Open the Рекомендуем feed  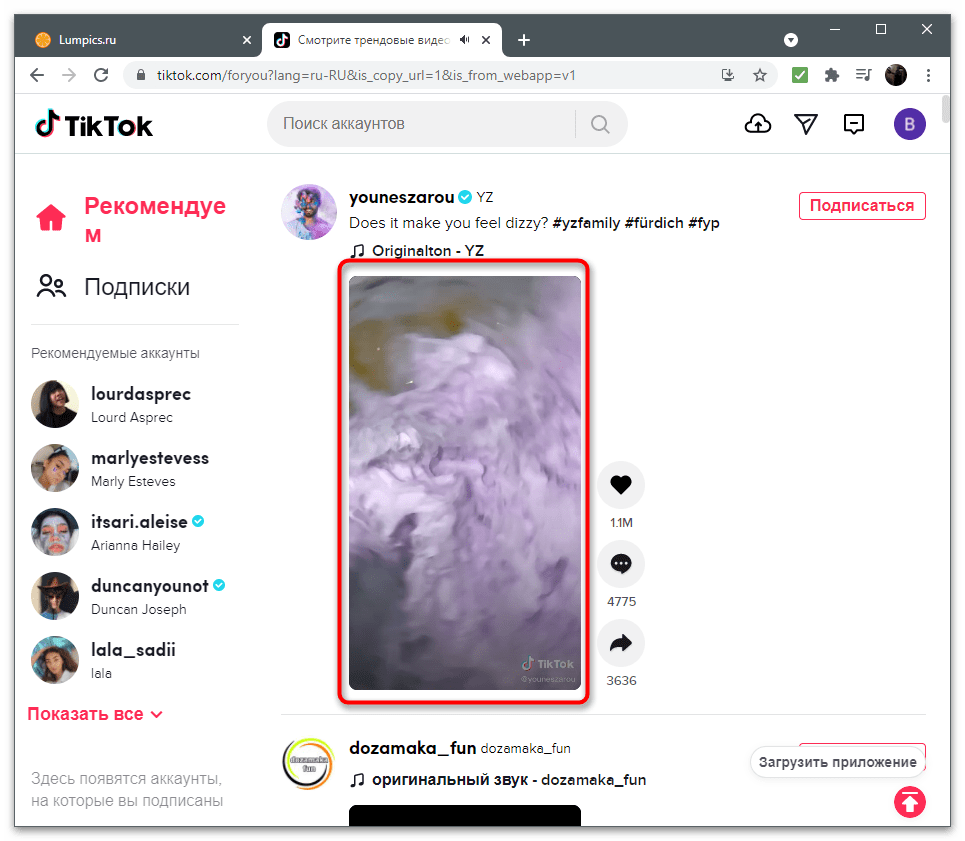pyautogui.click(x=155, y=220)
